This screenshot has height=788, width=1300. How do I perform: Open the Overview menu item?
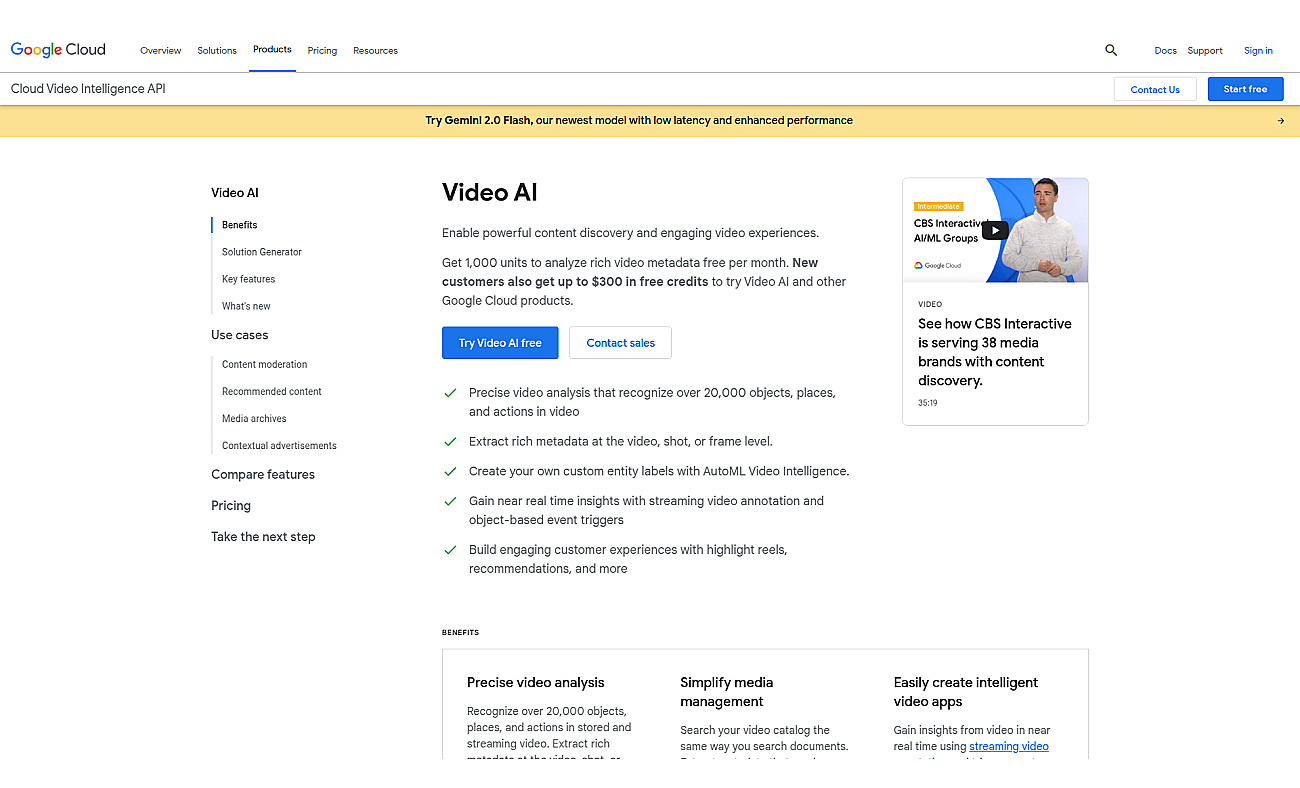(x=161, y=51)
